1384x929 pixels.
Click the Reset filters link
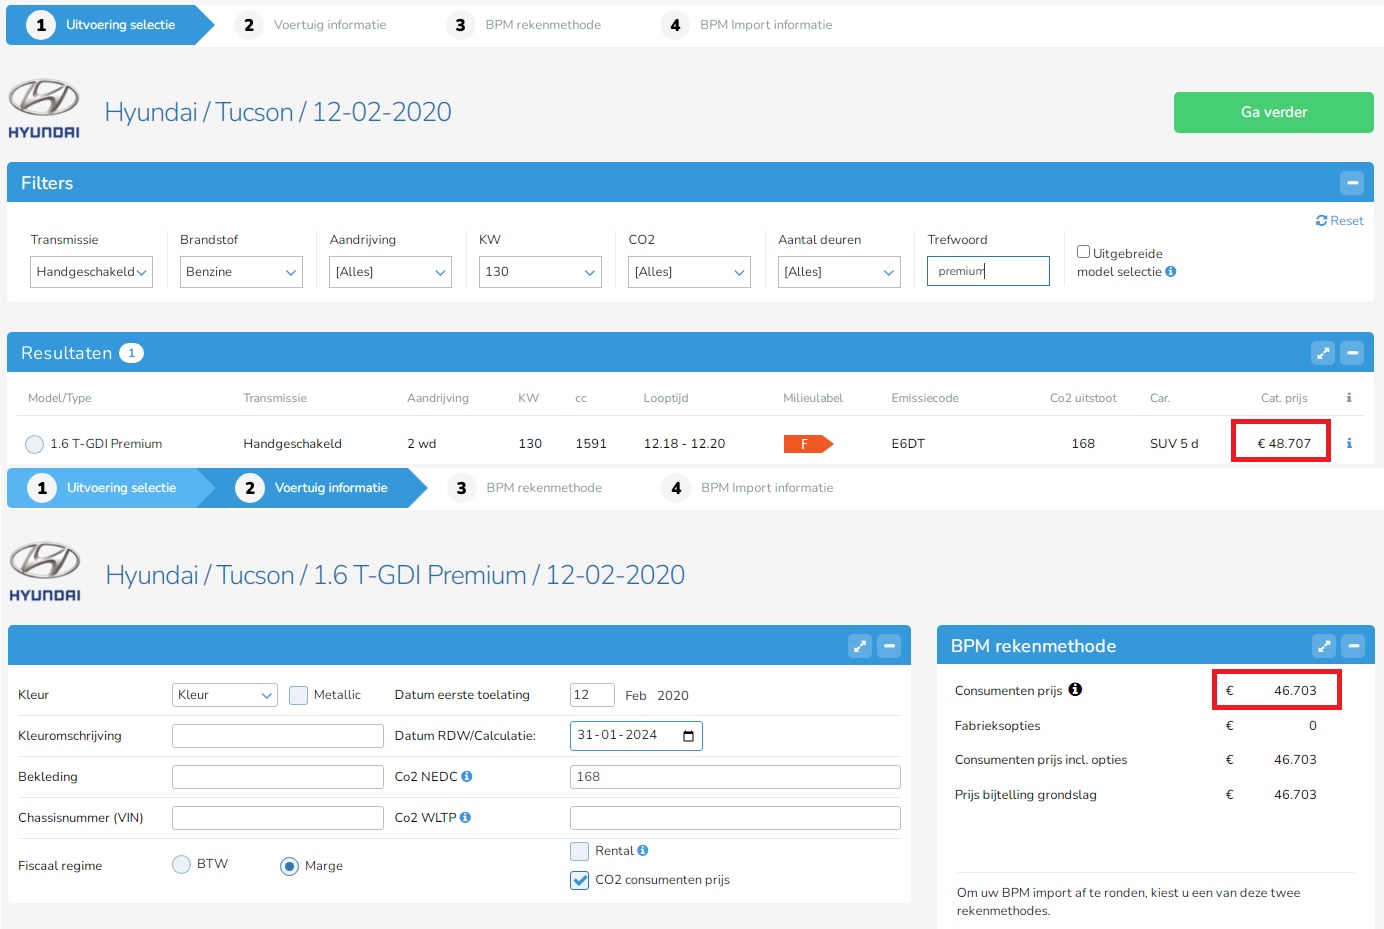pos(1339,221)
